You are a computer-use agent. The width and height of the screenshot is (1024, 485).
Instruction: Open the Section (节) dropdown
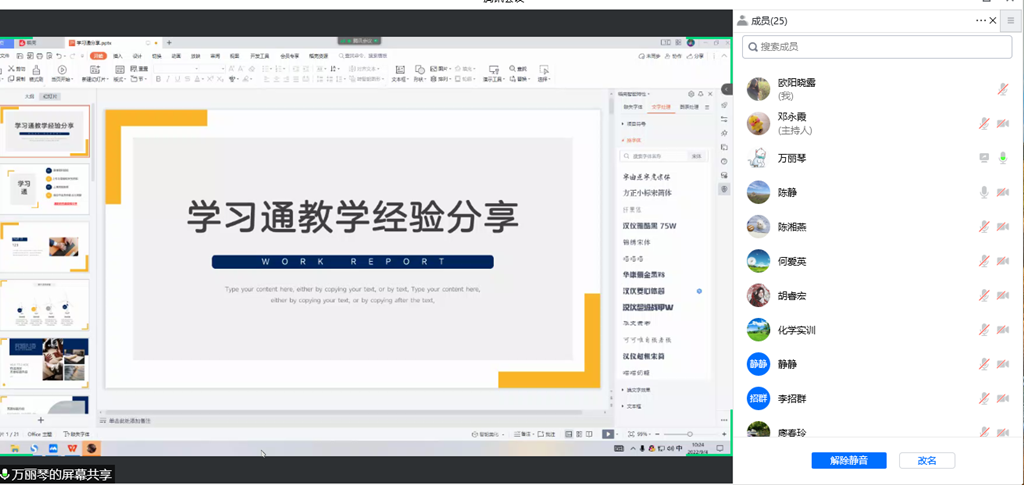[138, 79]
